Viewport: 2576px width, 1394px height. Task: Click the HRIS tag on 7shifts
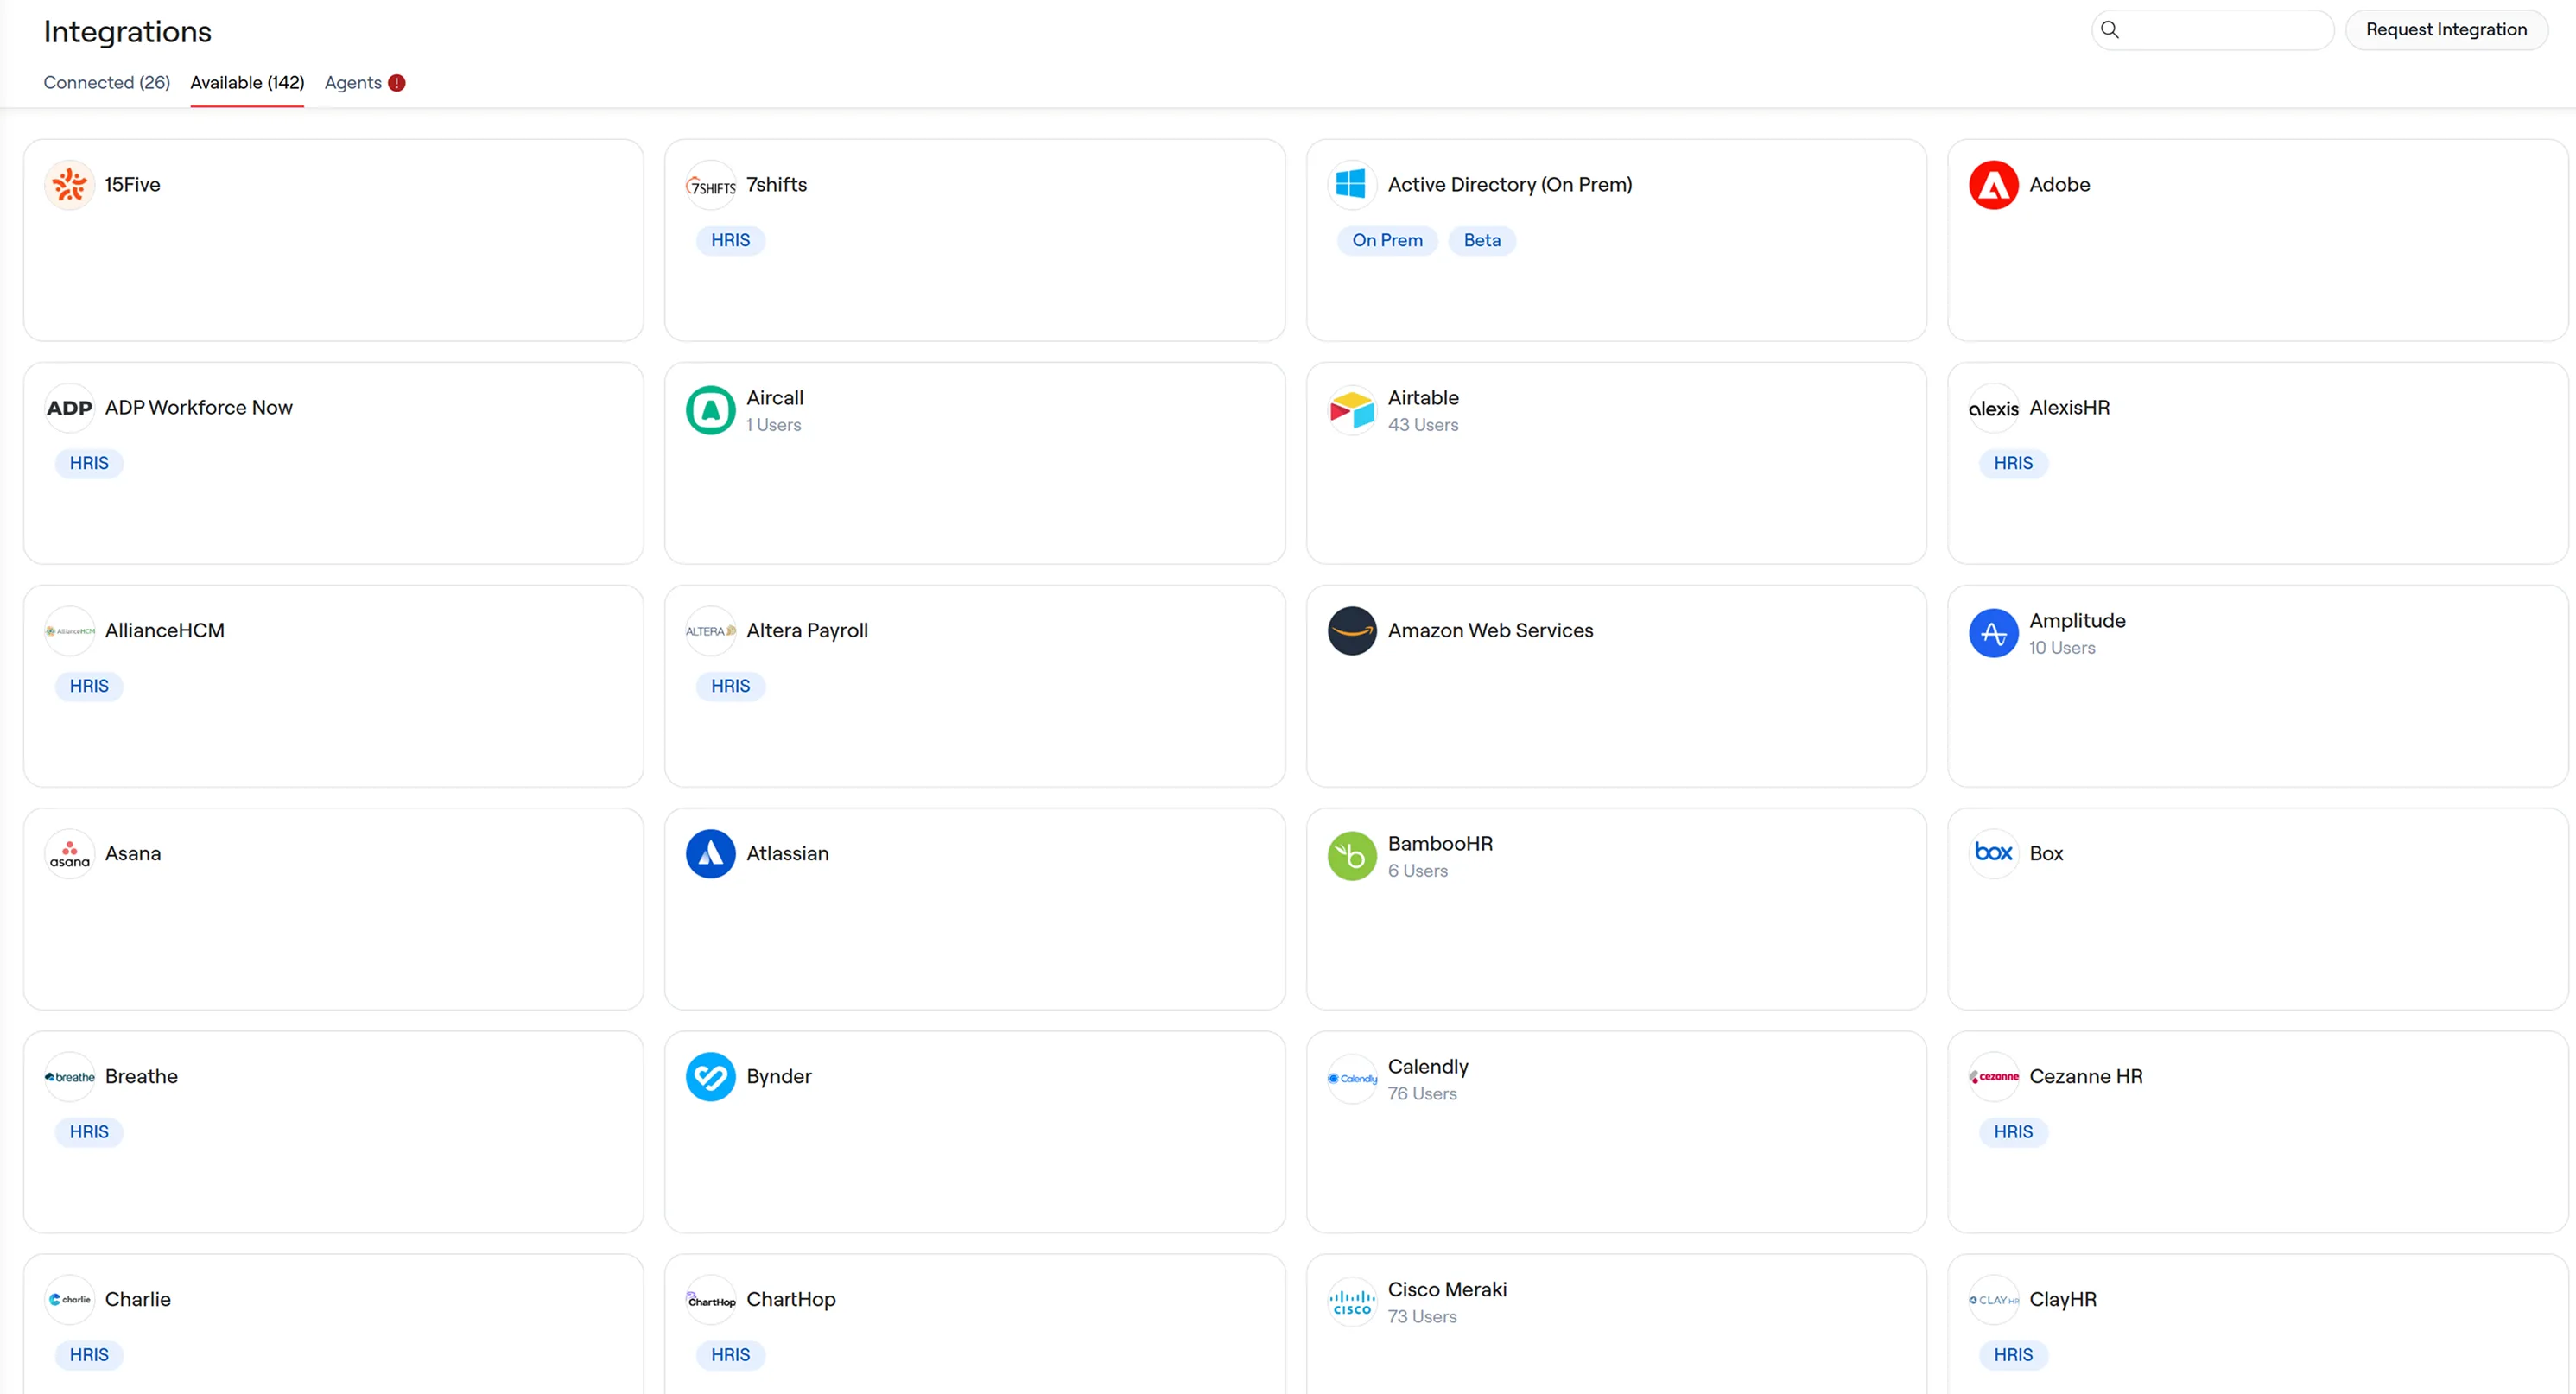click(730, 240)
